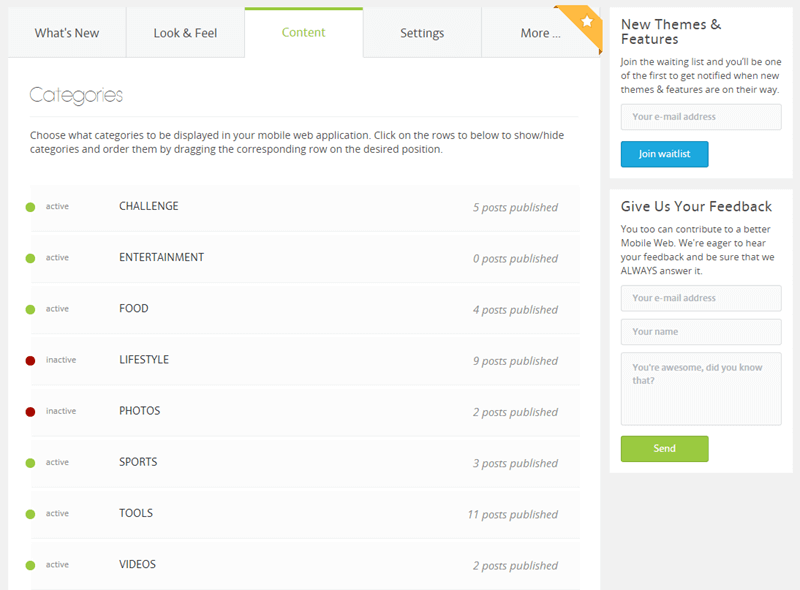
Task: Toggle the green status dot for CHALLENGE
Action: [30, 207]
